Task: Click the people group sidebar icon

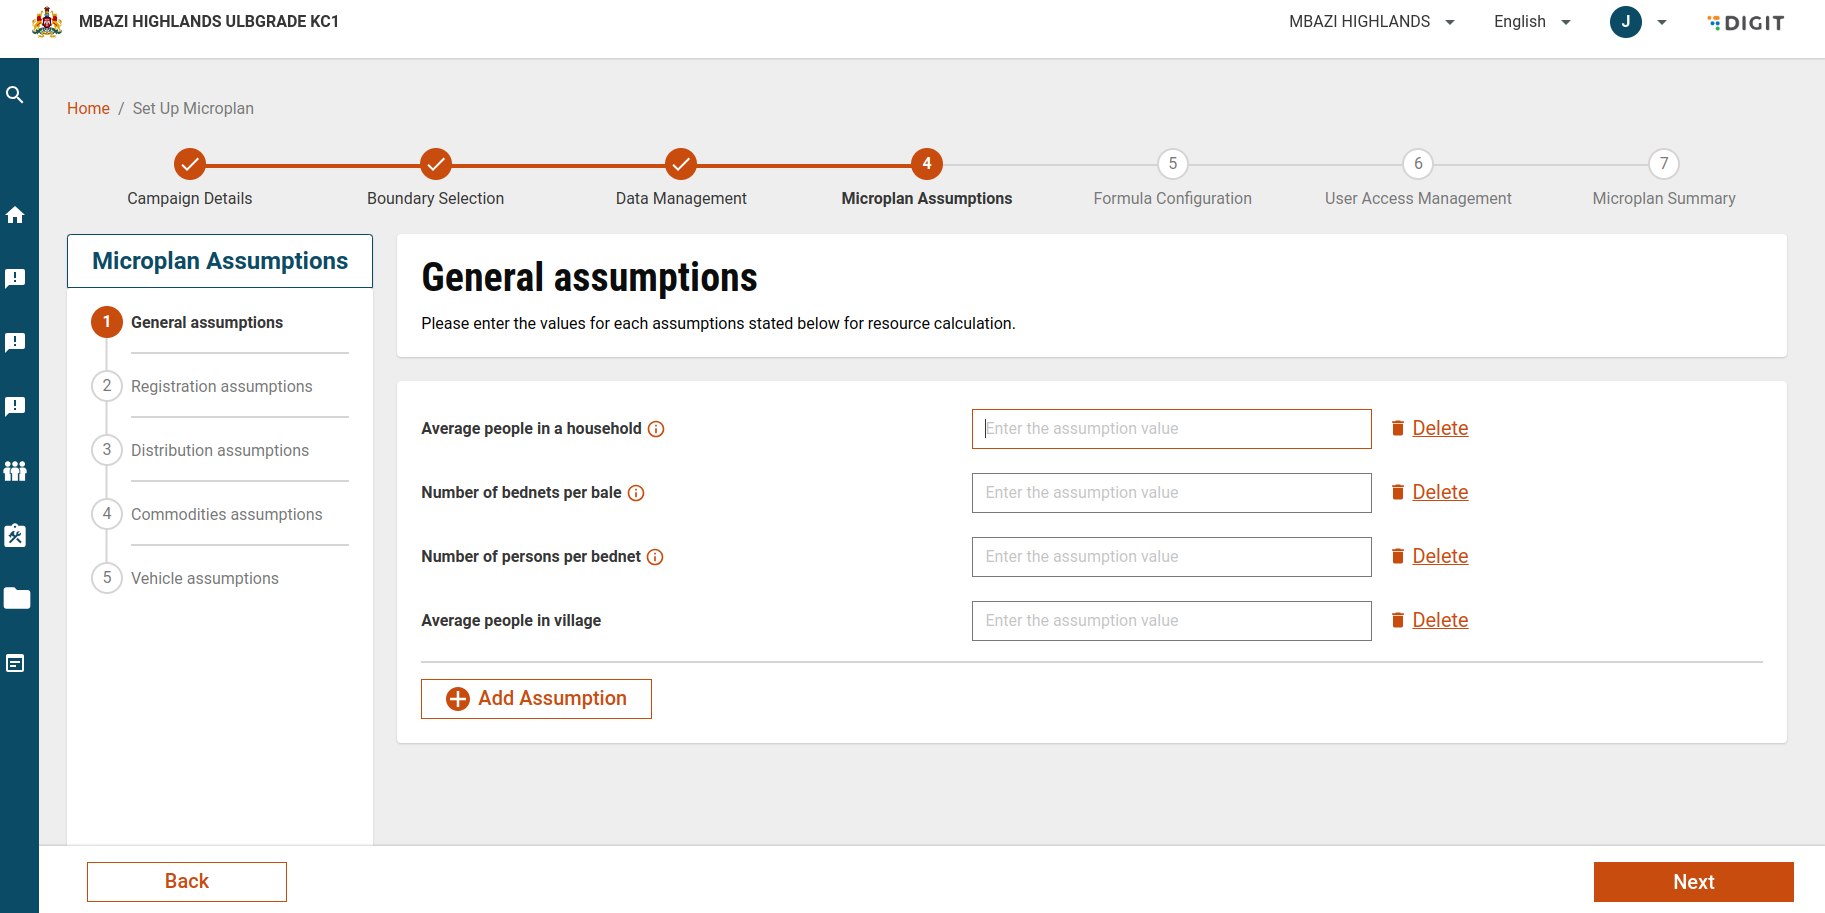Action: tap(15, 471)
